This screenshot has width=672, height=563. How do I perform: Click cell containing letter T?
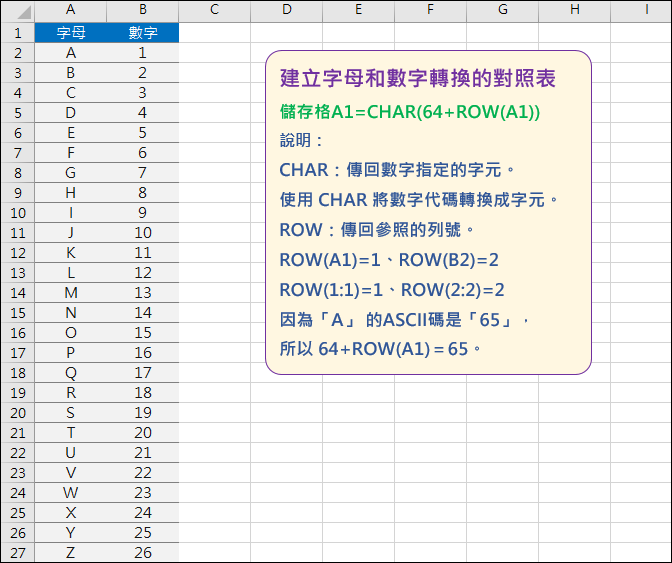(x=71, y=433)
